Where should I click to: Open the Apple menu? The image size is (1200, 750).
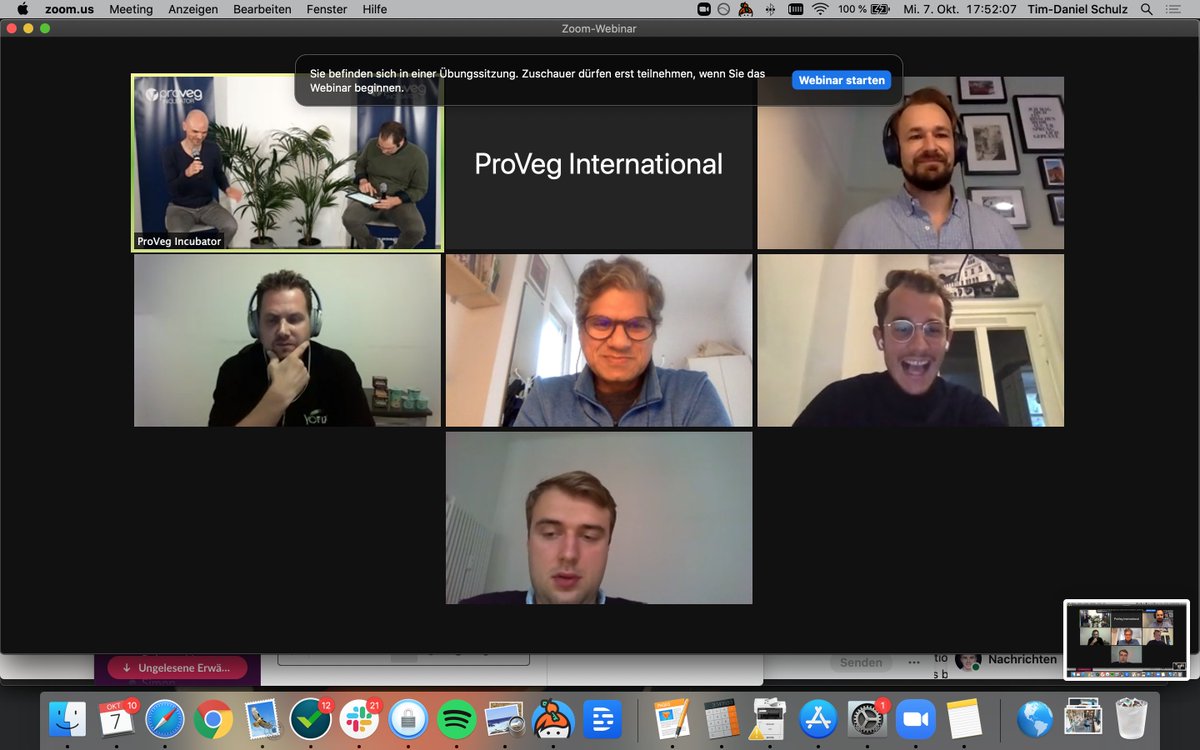[x=22, y=9]
